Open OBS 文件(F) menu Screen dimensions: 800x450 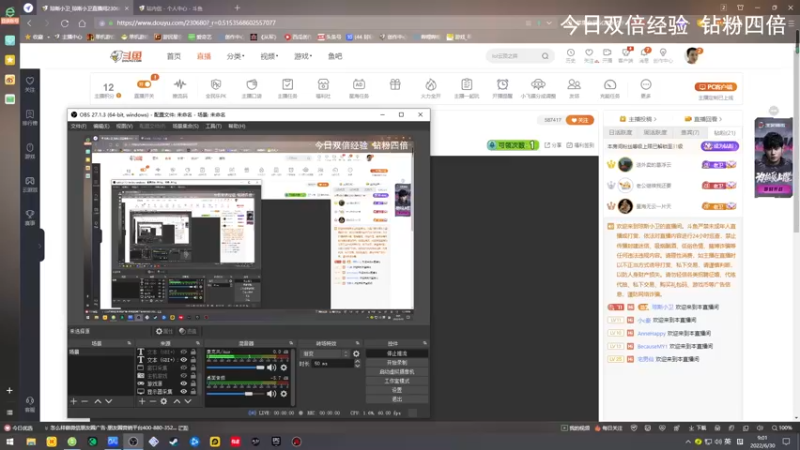pos(79,126)
